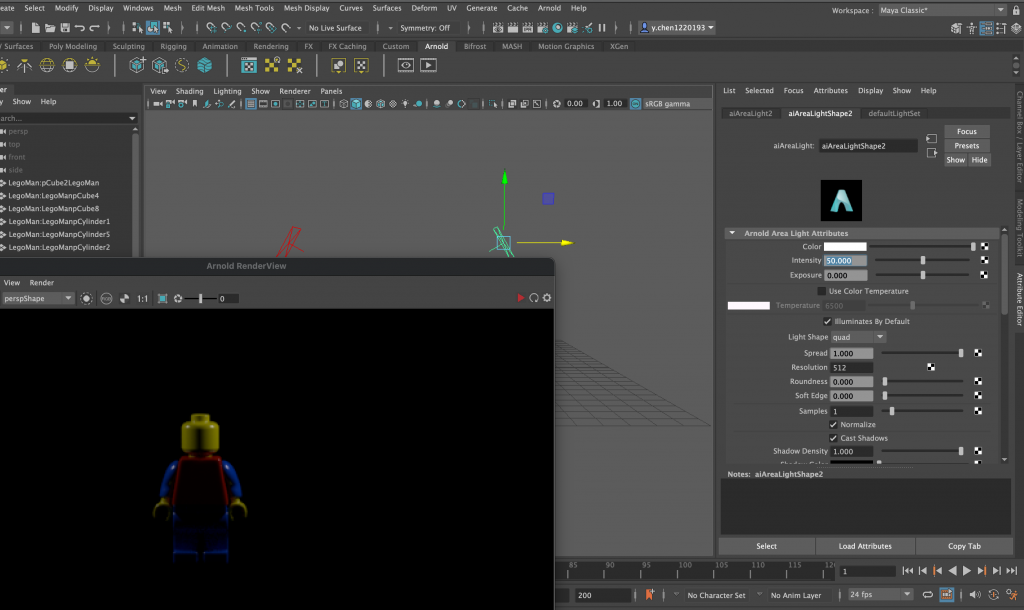Select LegoMan:LegoManpCylinder5 in outliner
Screen dimensions: 1024x610
tap(59, 234)
